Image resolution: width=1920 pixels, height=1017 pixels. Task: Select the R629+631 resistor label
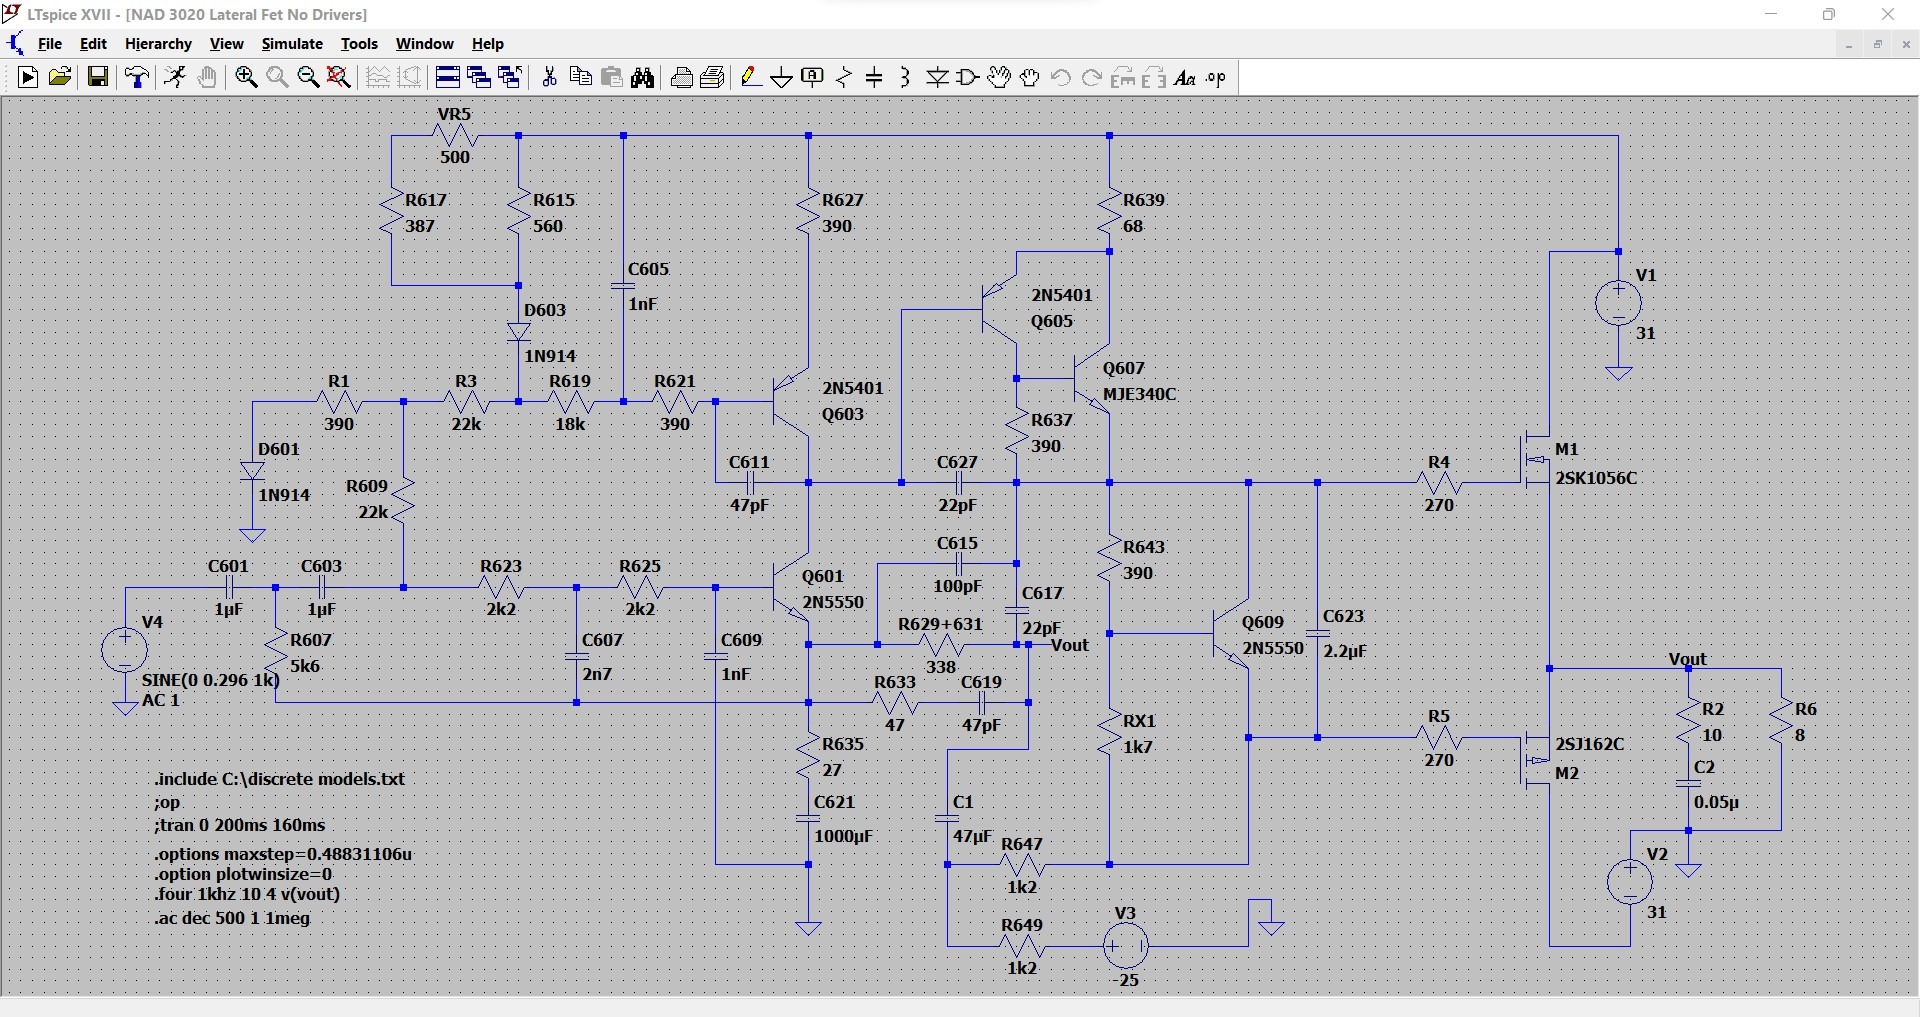[x=940, y=624]
